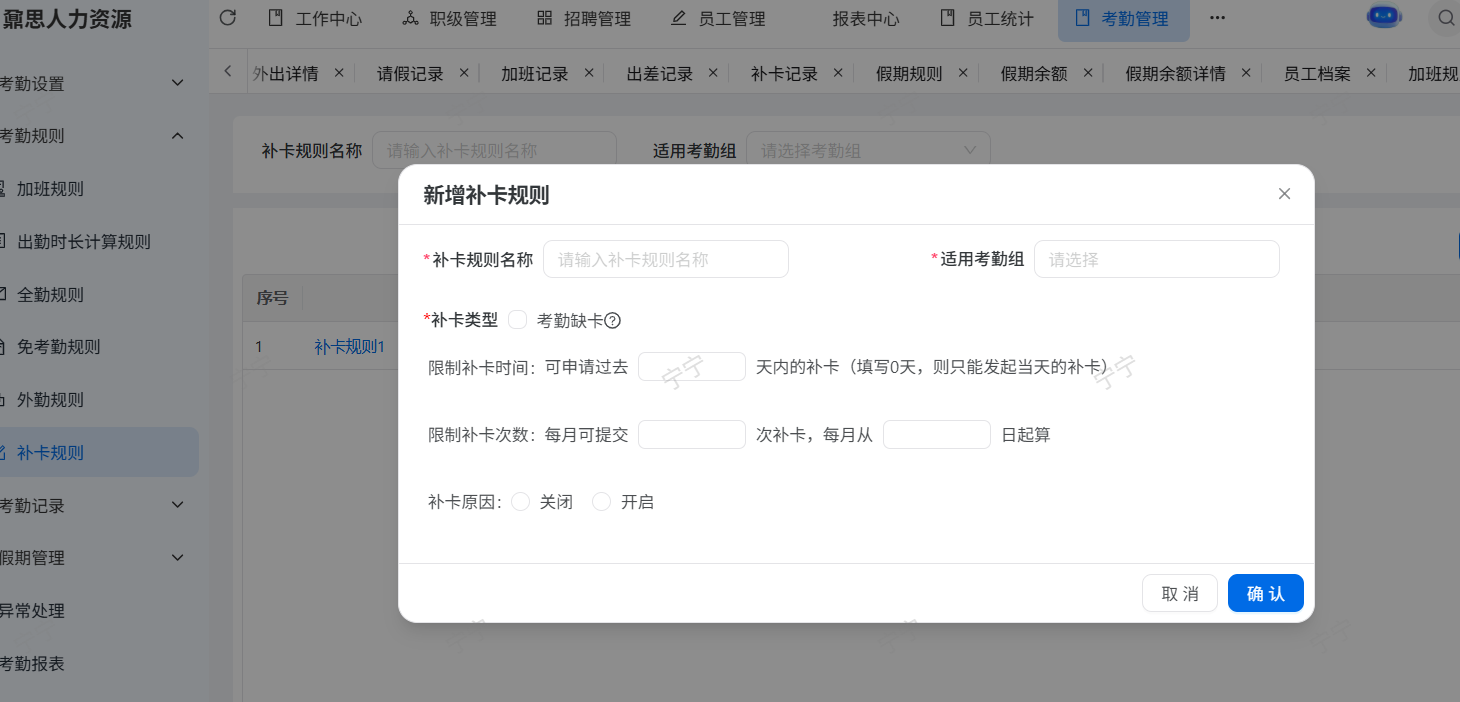The width and height of the screenshot is (1460, 702).
Task: Select the 开启 radio for 补卡原因
Action: click(x=601, y=502)
